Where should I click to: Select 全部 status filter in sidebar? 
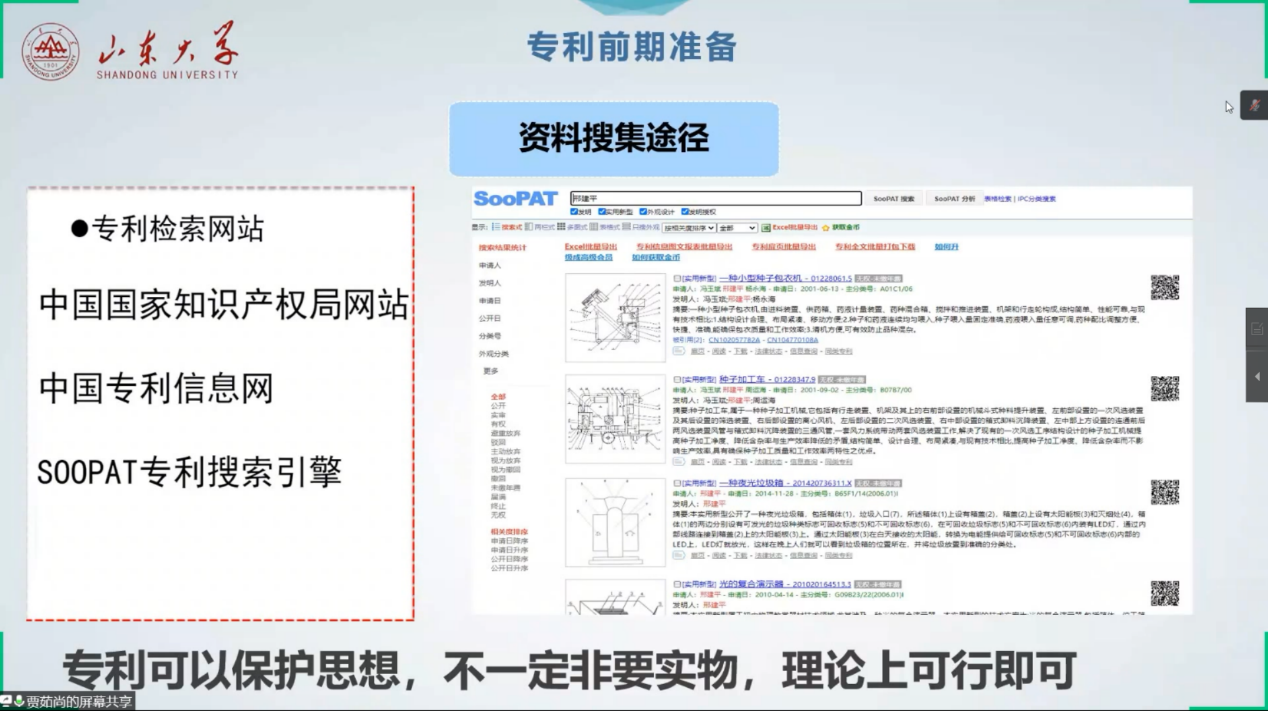(x=498, y=397)
